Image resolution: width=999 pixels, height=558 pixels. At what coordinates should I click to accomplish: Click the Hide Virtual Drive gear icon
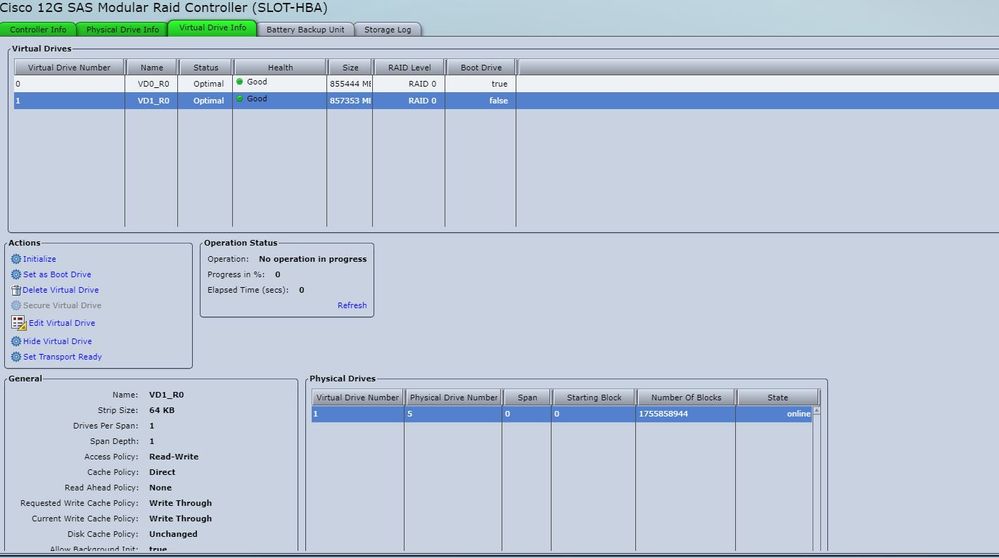click(x=16, y=341)
